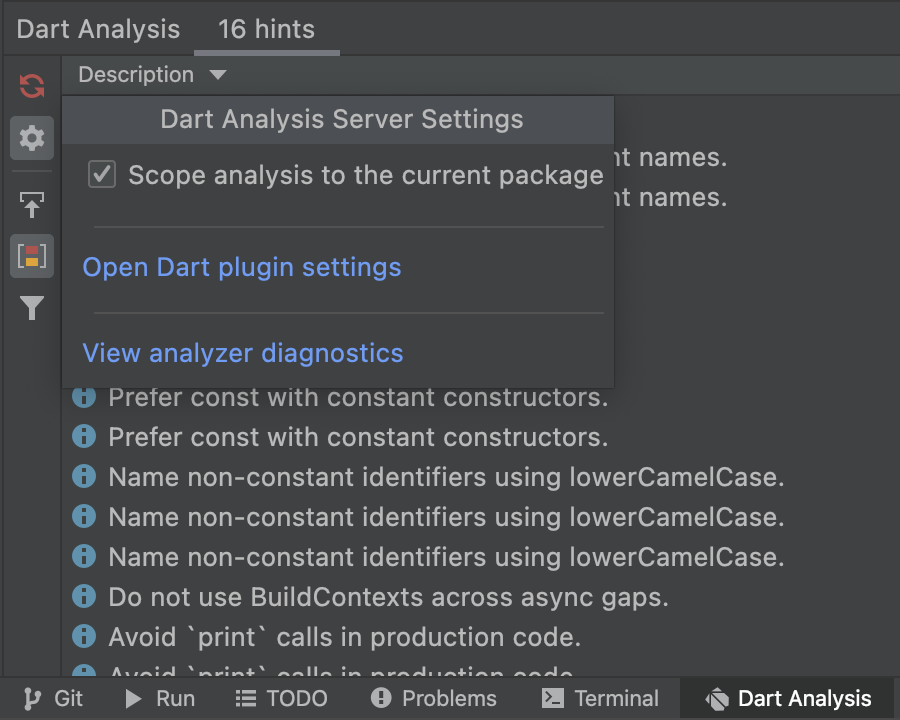
Task: Click the Git branch icon in status bar
Action: pos(33,699)
